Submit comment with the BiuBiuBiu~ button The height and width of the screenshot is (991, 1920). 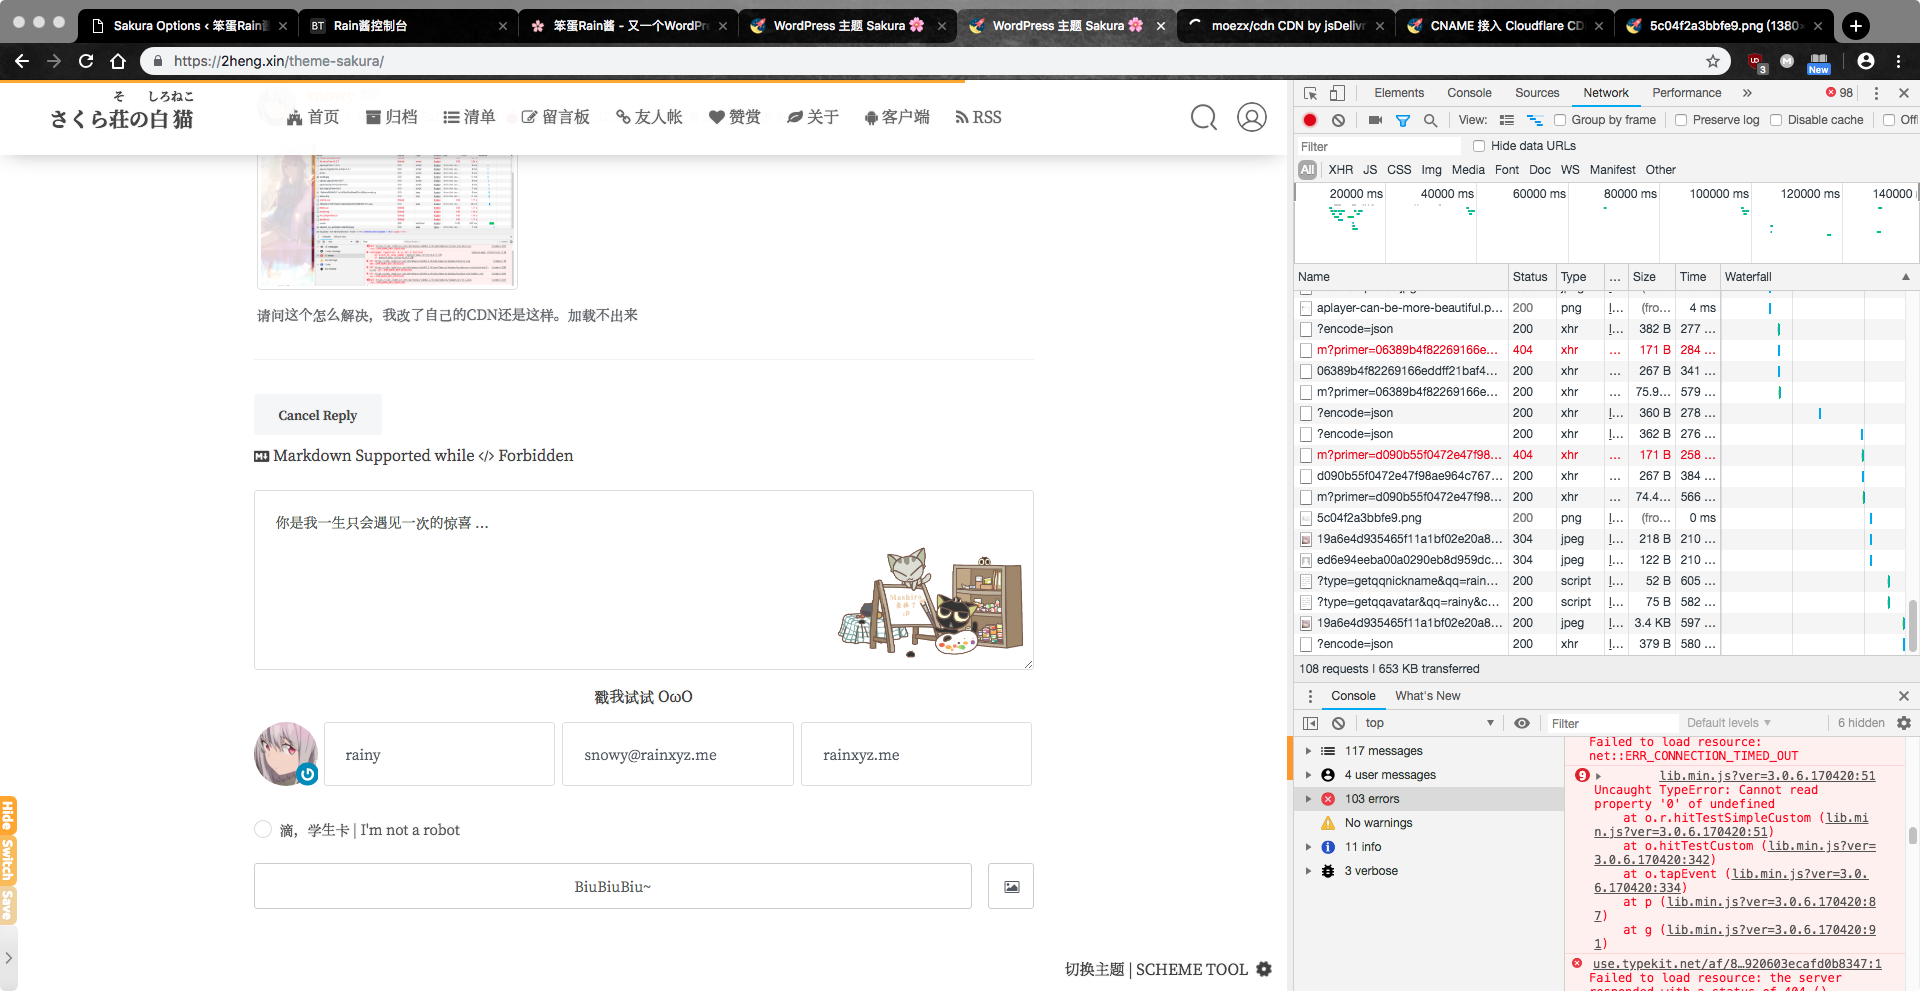click(x=612, y=886)
